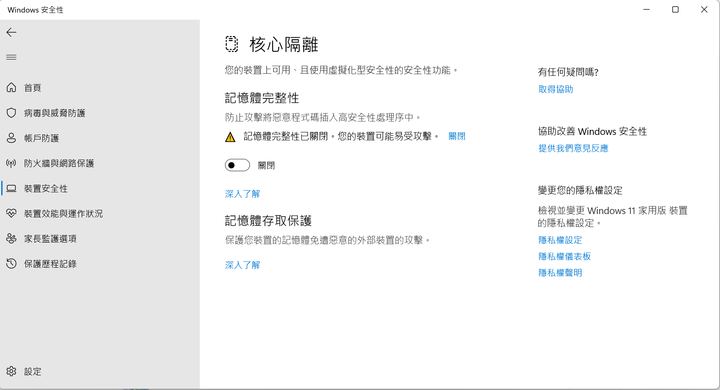Close the Windows 安全性 window
720x390 pixels.
click(x=704, y=9)
